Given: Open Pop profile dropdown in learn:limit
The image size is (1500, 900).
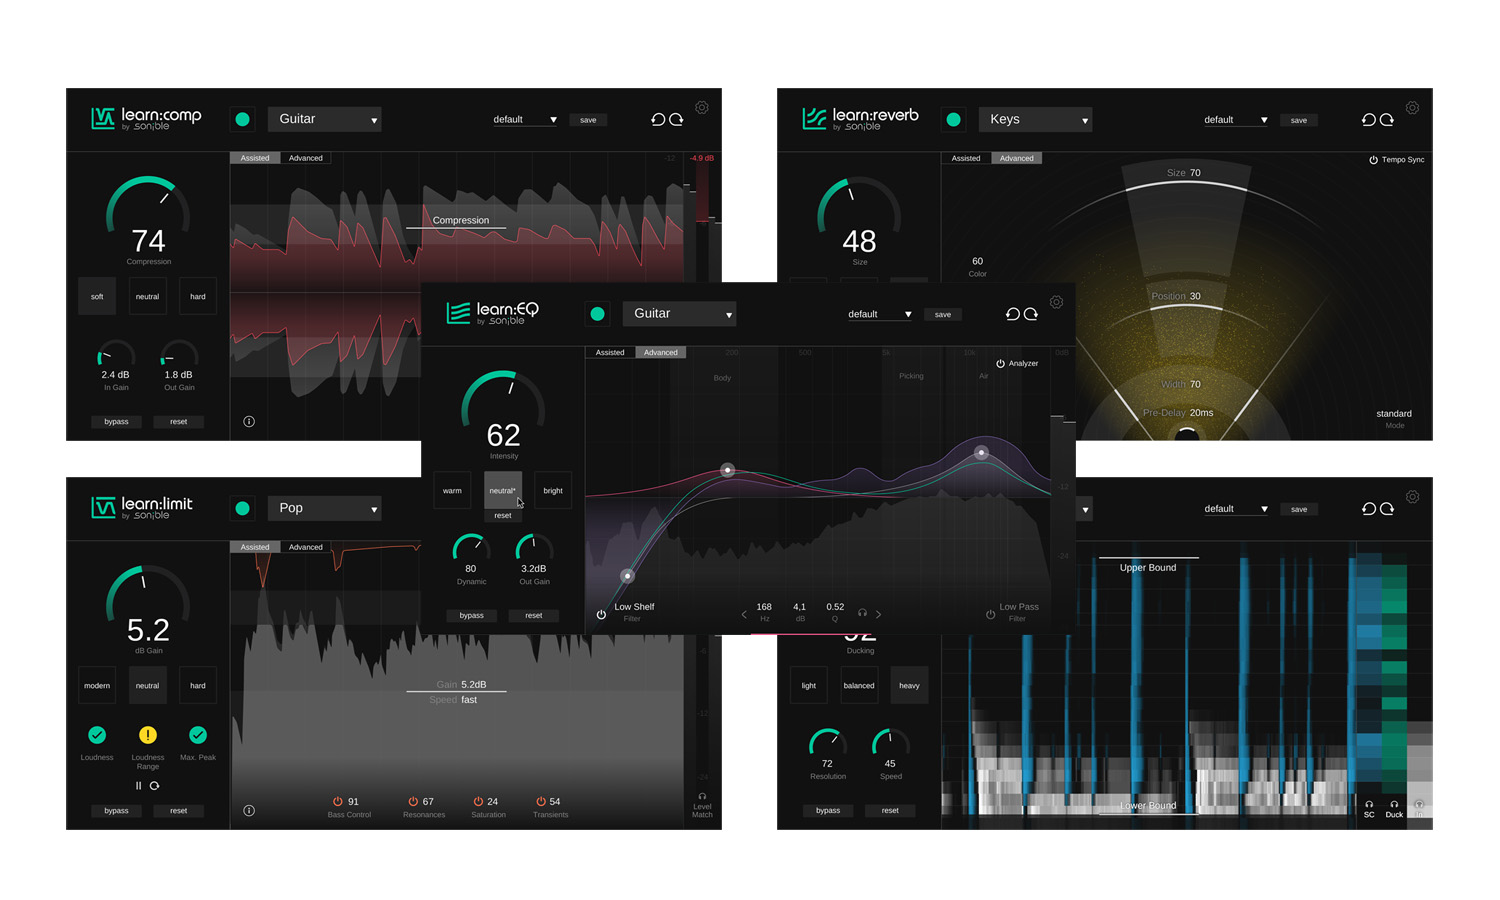Looking at the screenshot, I should 325,508.
